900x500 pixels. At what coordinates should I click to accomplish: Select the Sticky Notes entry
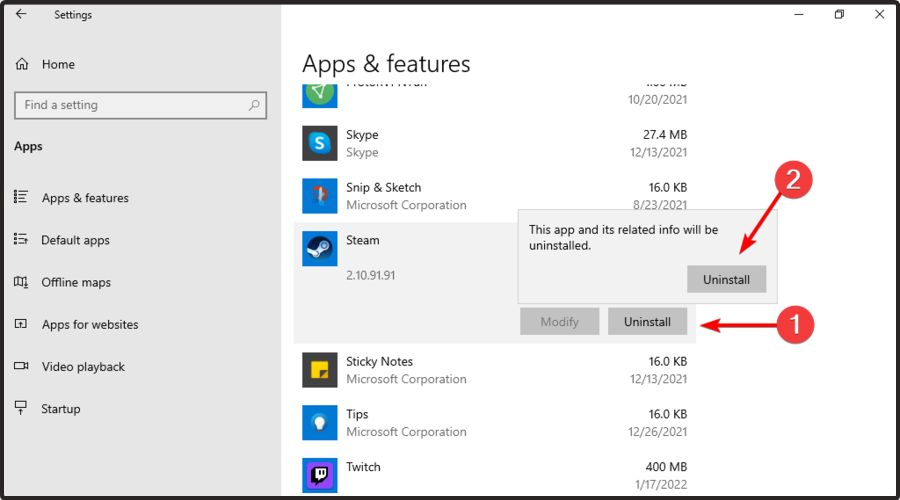(x=379, y=362)
